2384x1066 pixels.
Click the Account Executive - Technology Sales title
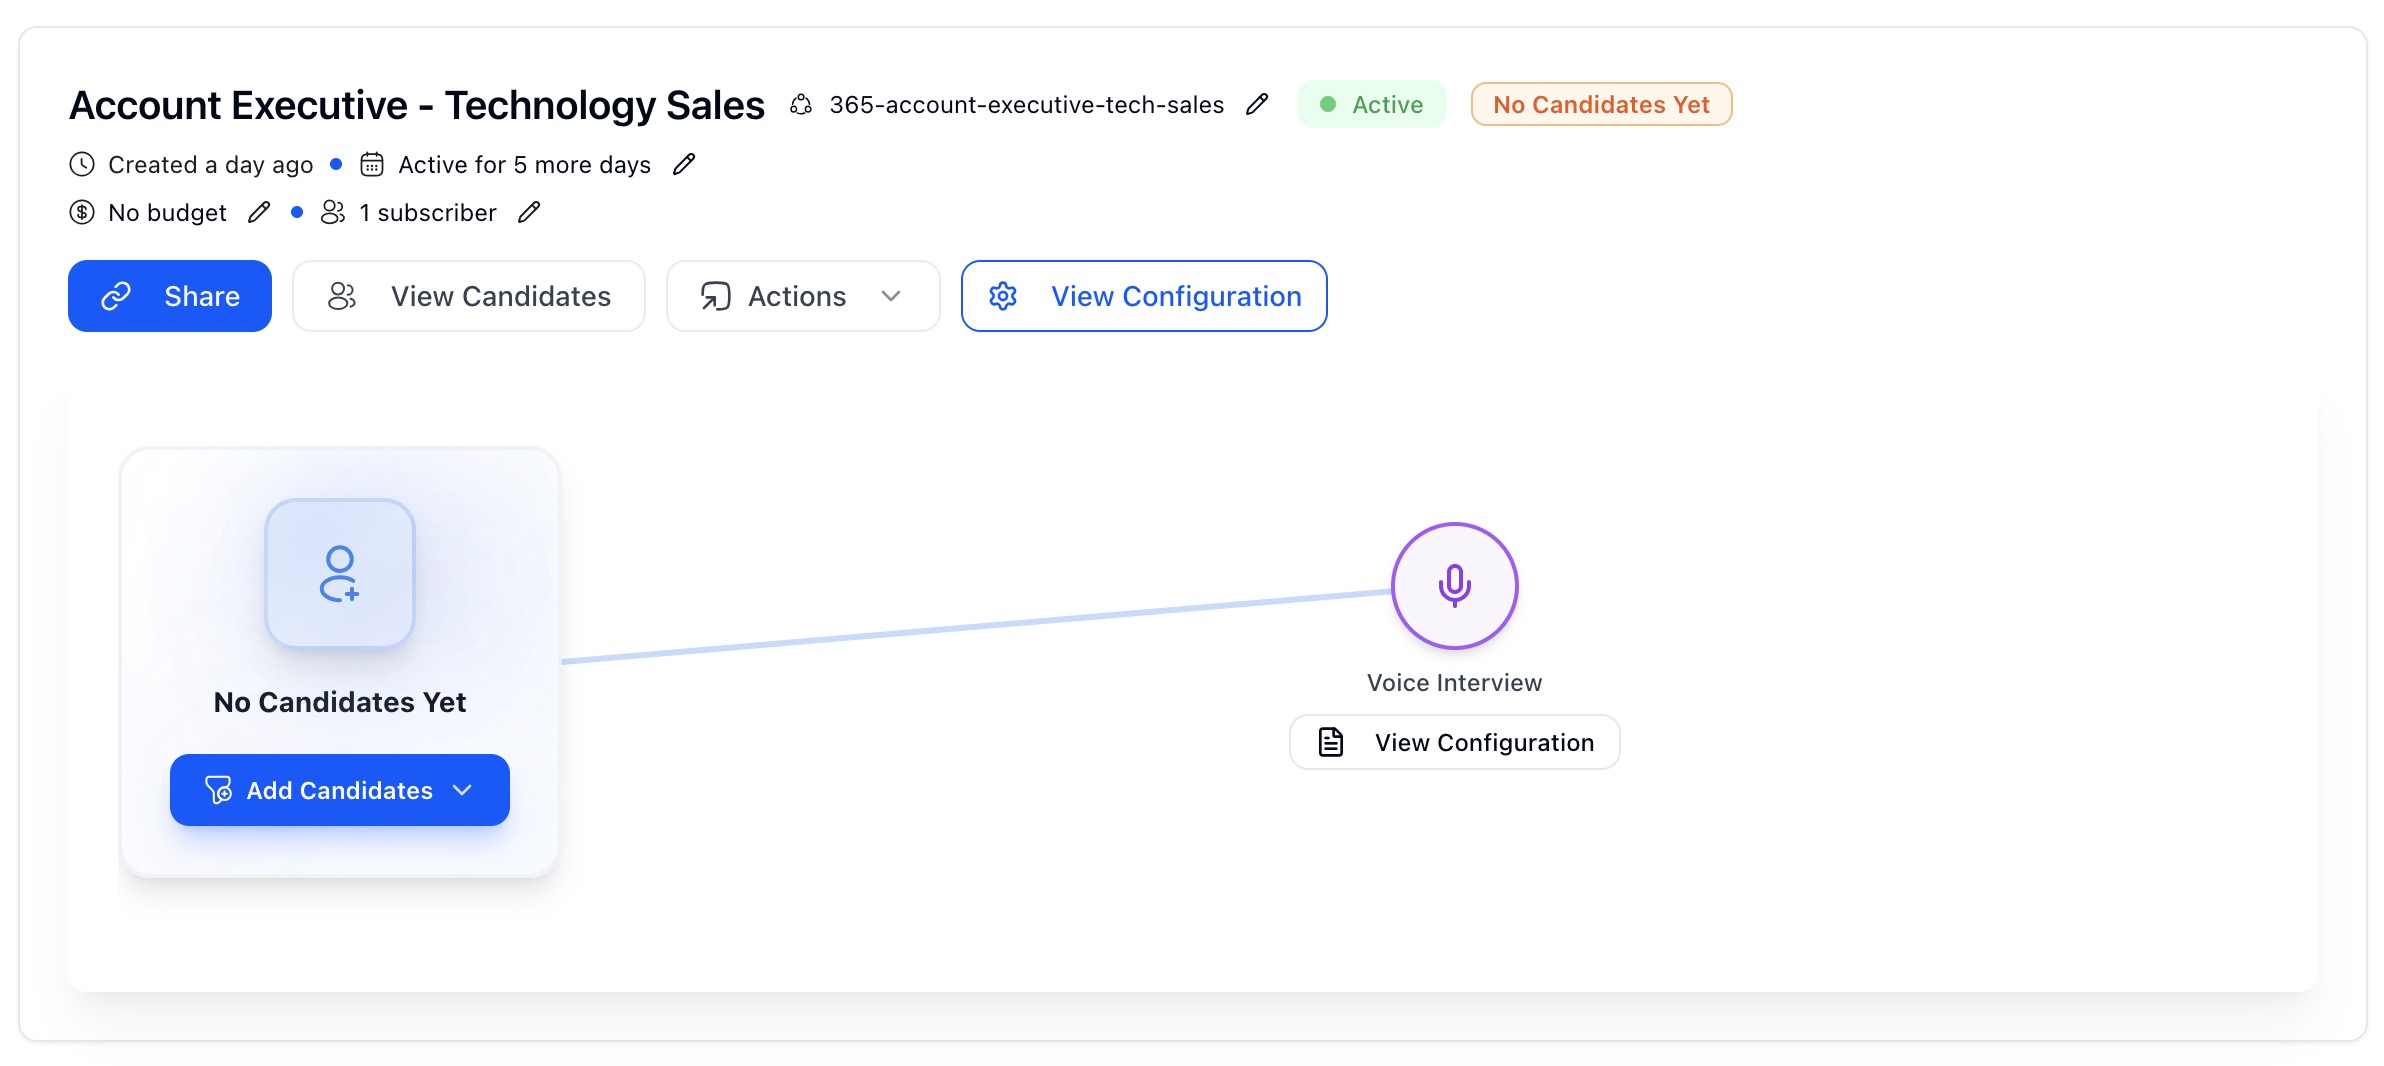click(x=416, y=105)
